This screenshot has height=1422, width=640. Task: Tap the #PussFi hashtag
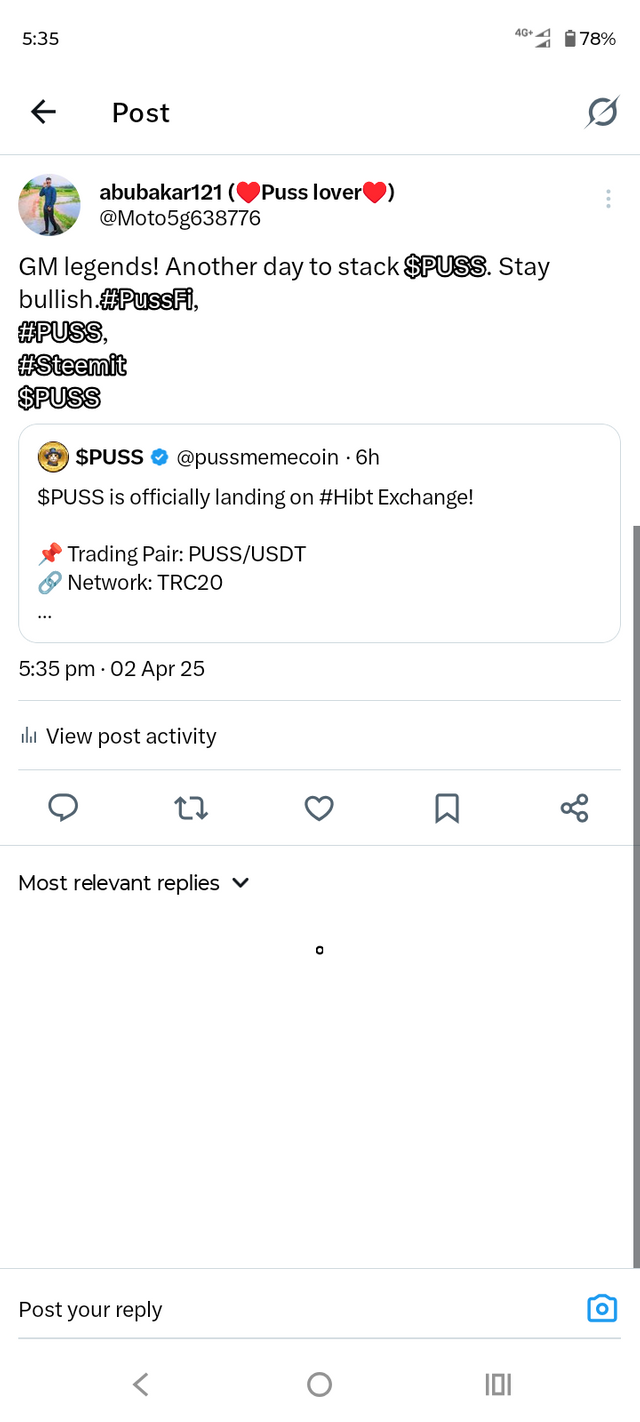[x=148, y=299]
